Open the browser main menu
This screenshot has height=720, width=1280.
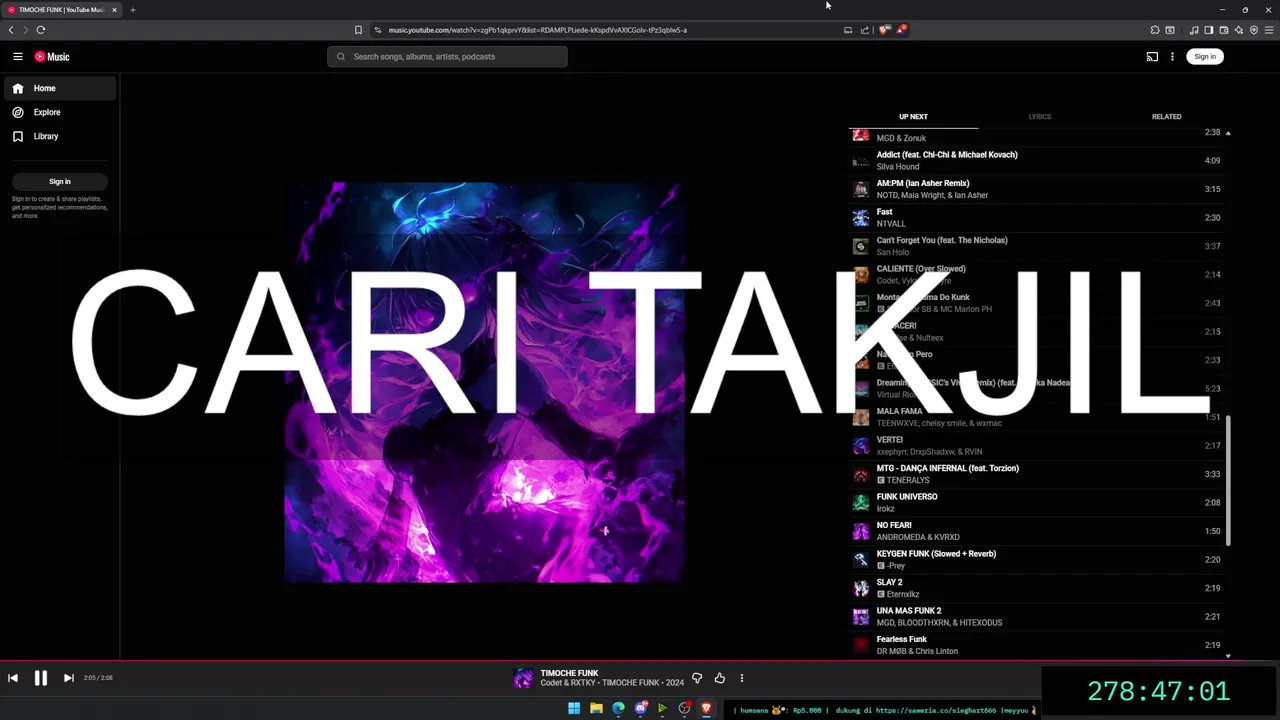click(x=1269, y=30)
